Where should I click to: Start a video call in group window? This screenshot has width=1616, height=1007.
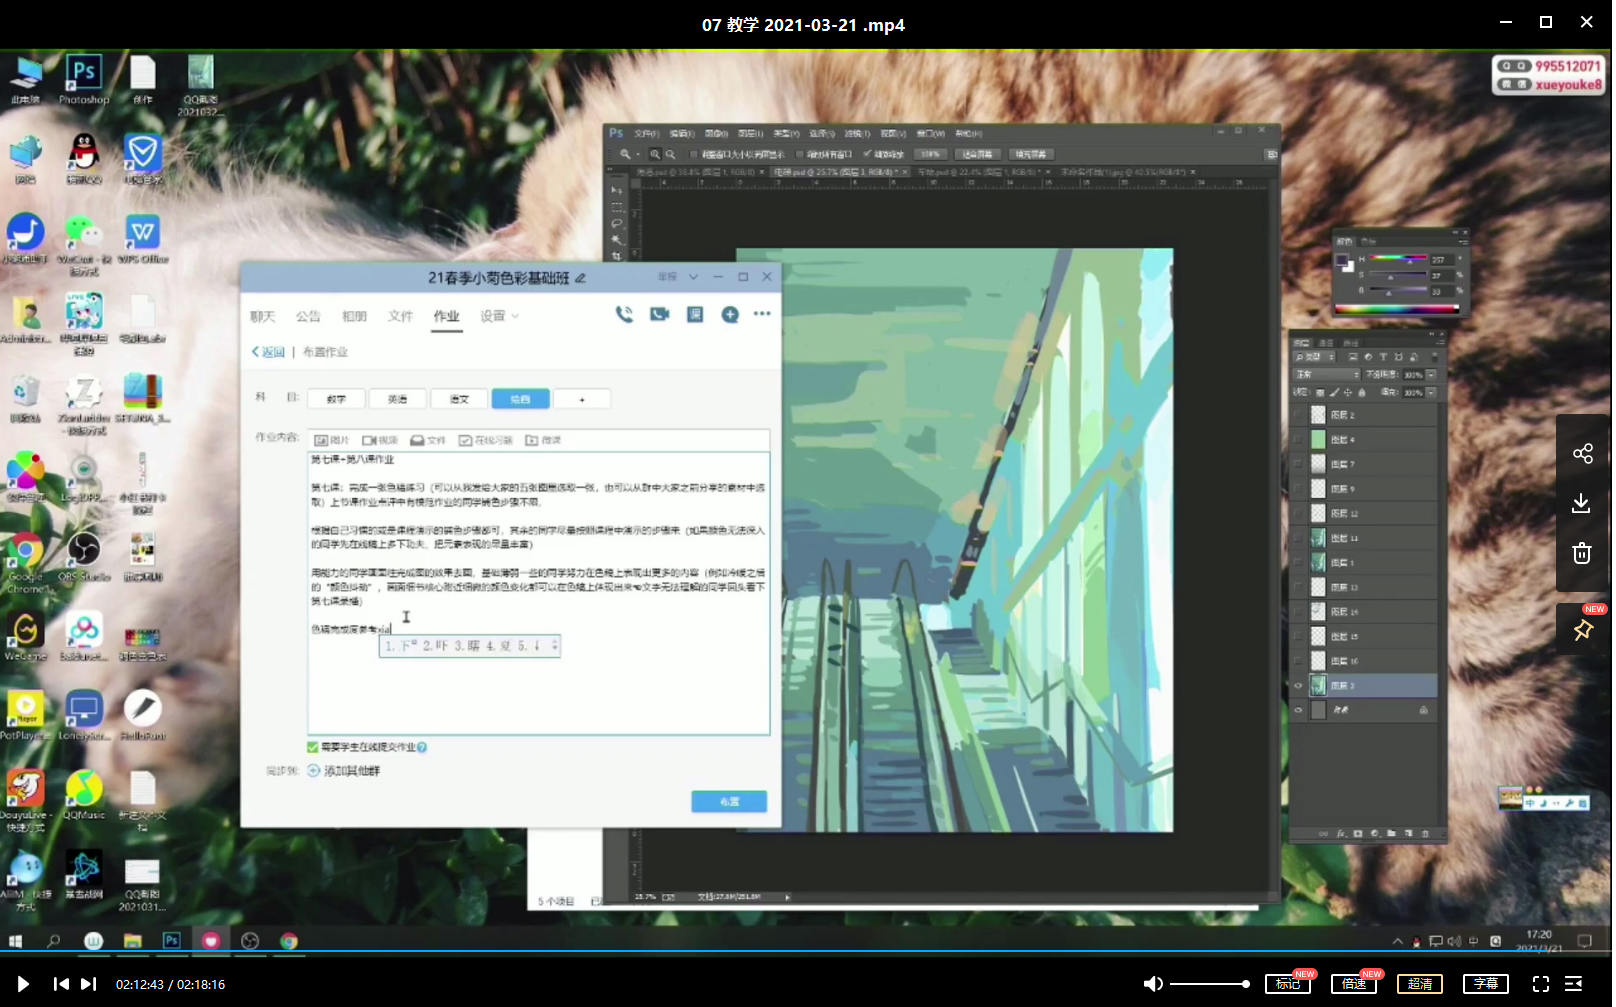659,315
